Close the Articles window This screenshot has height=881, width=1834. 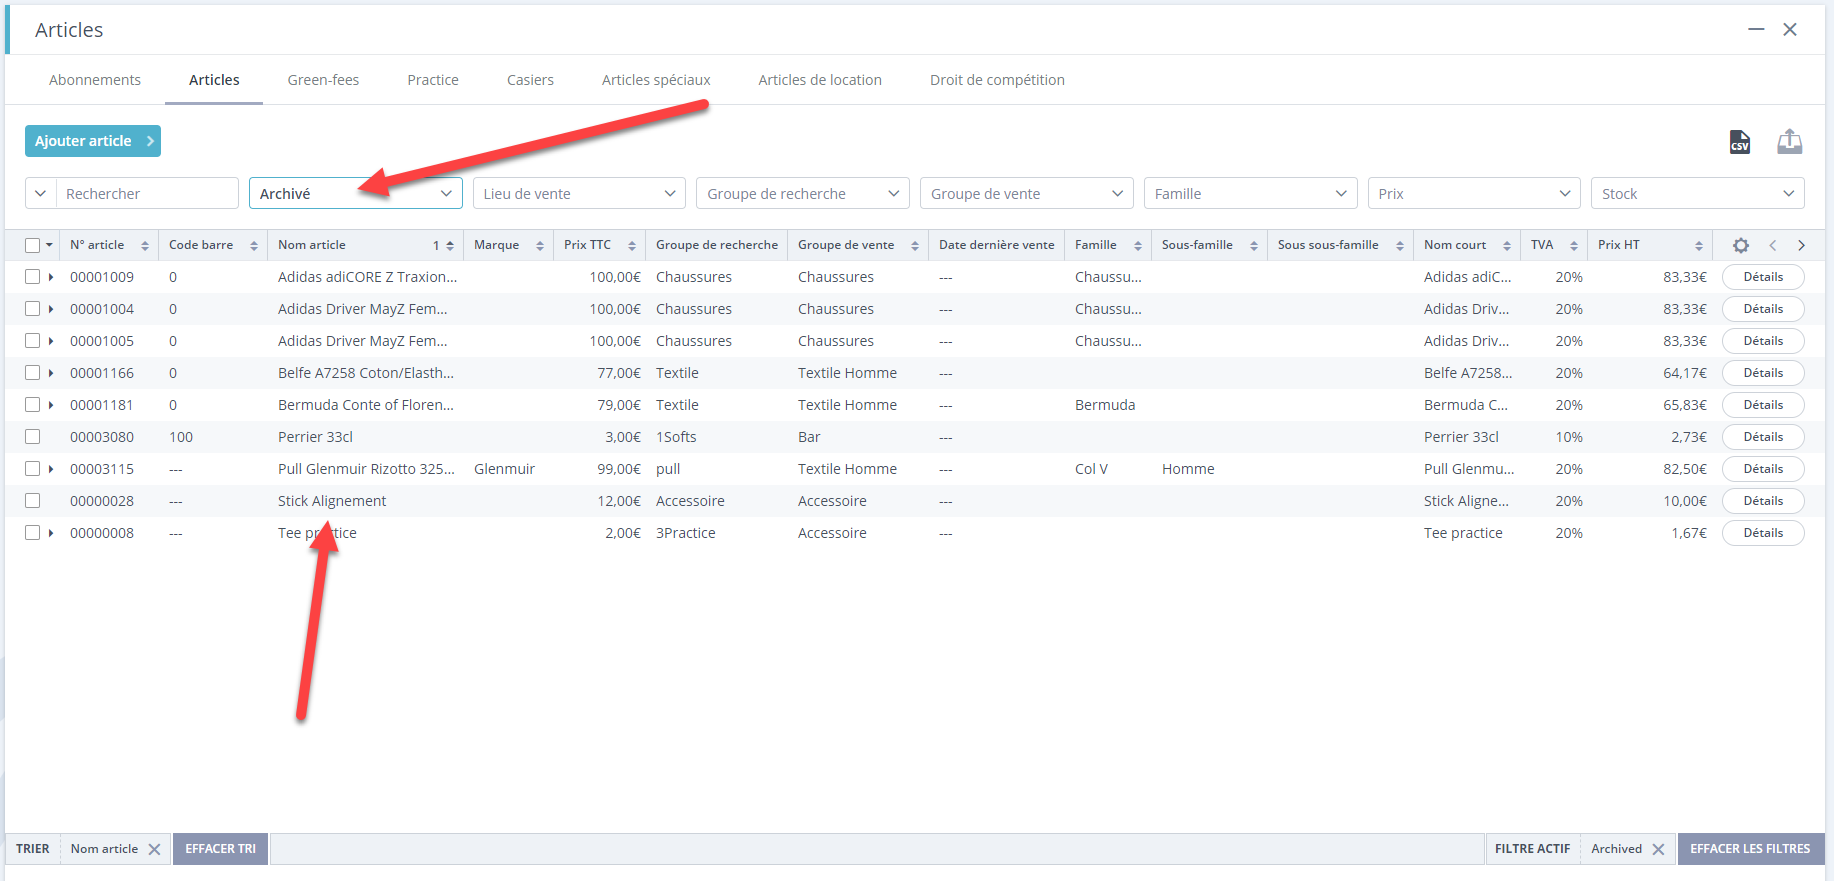coord(1790,29)
